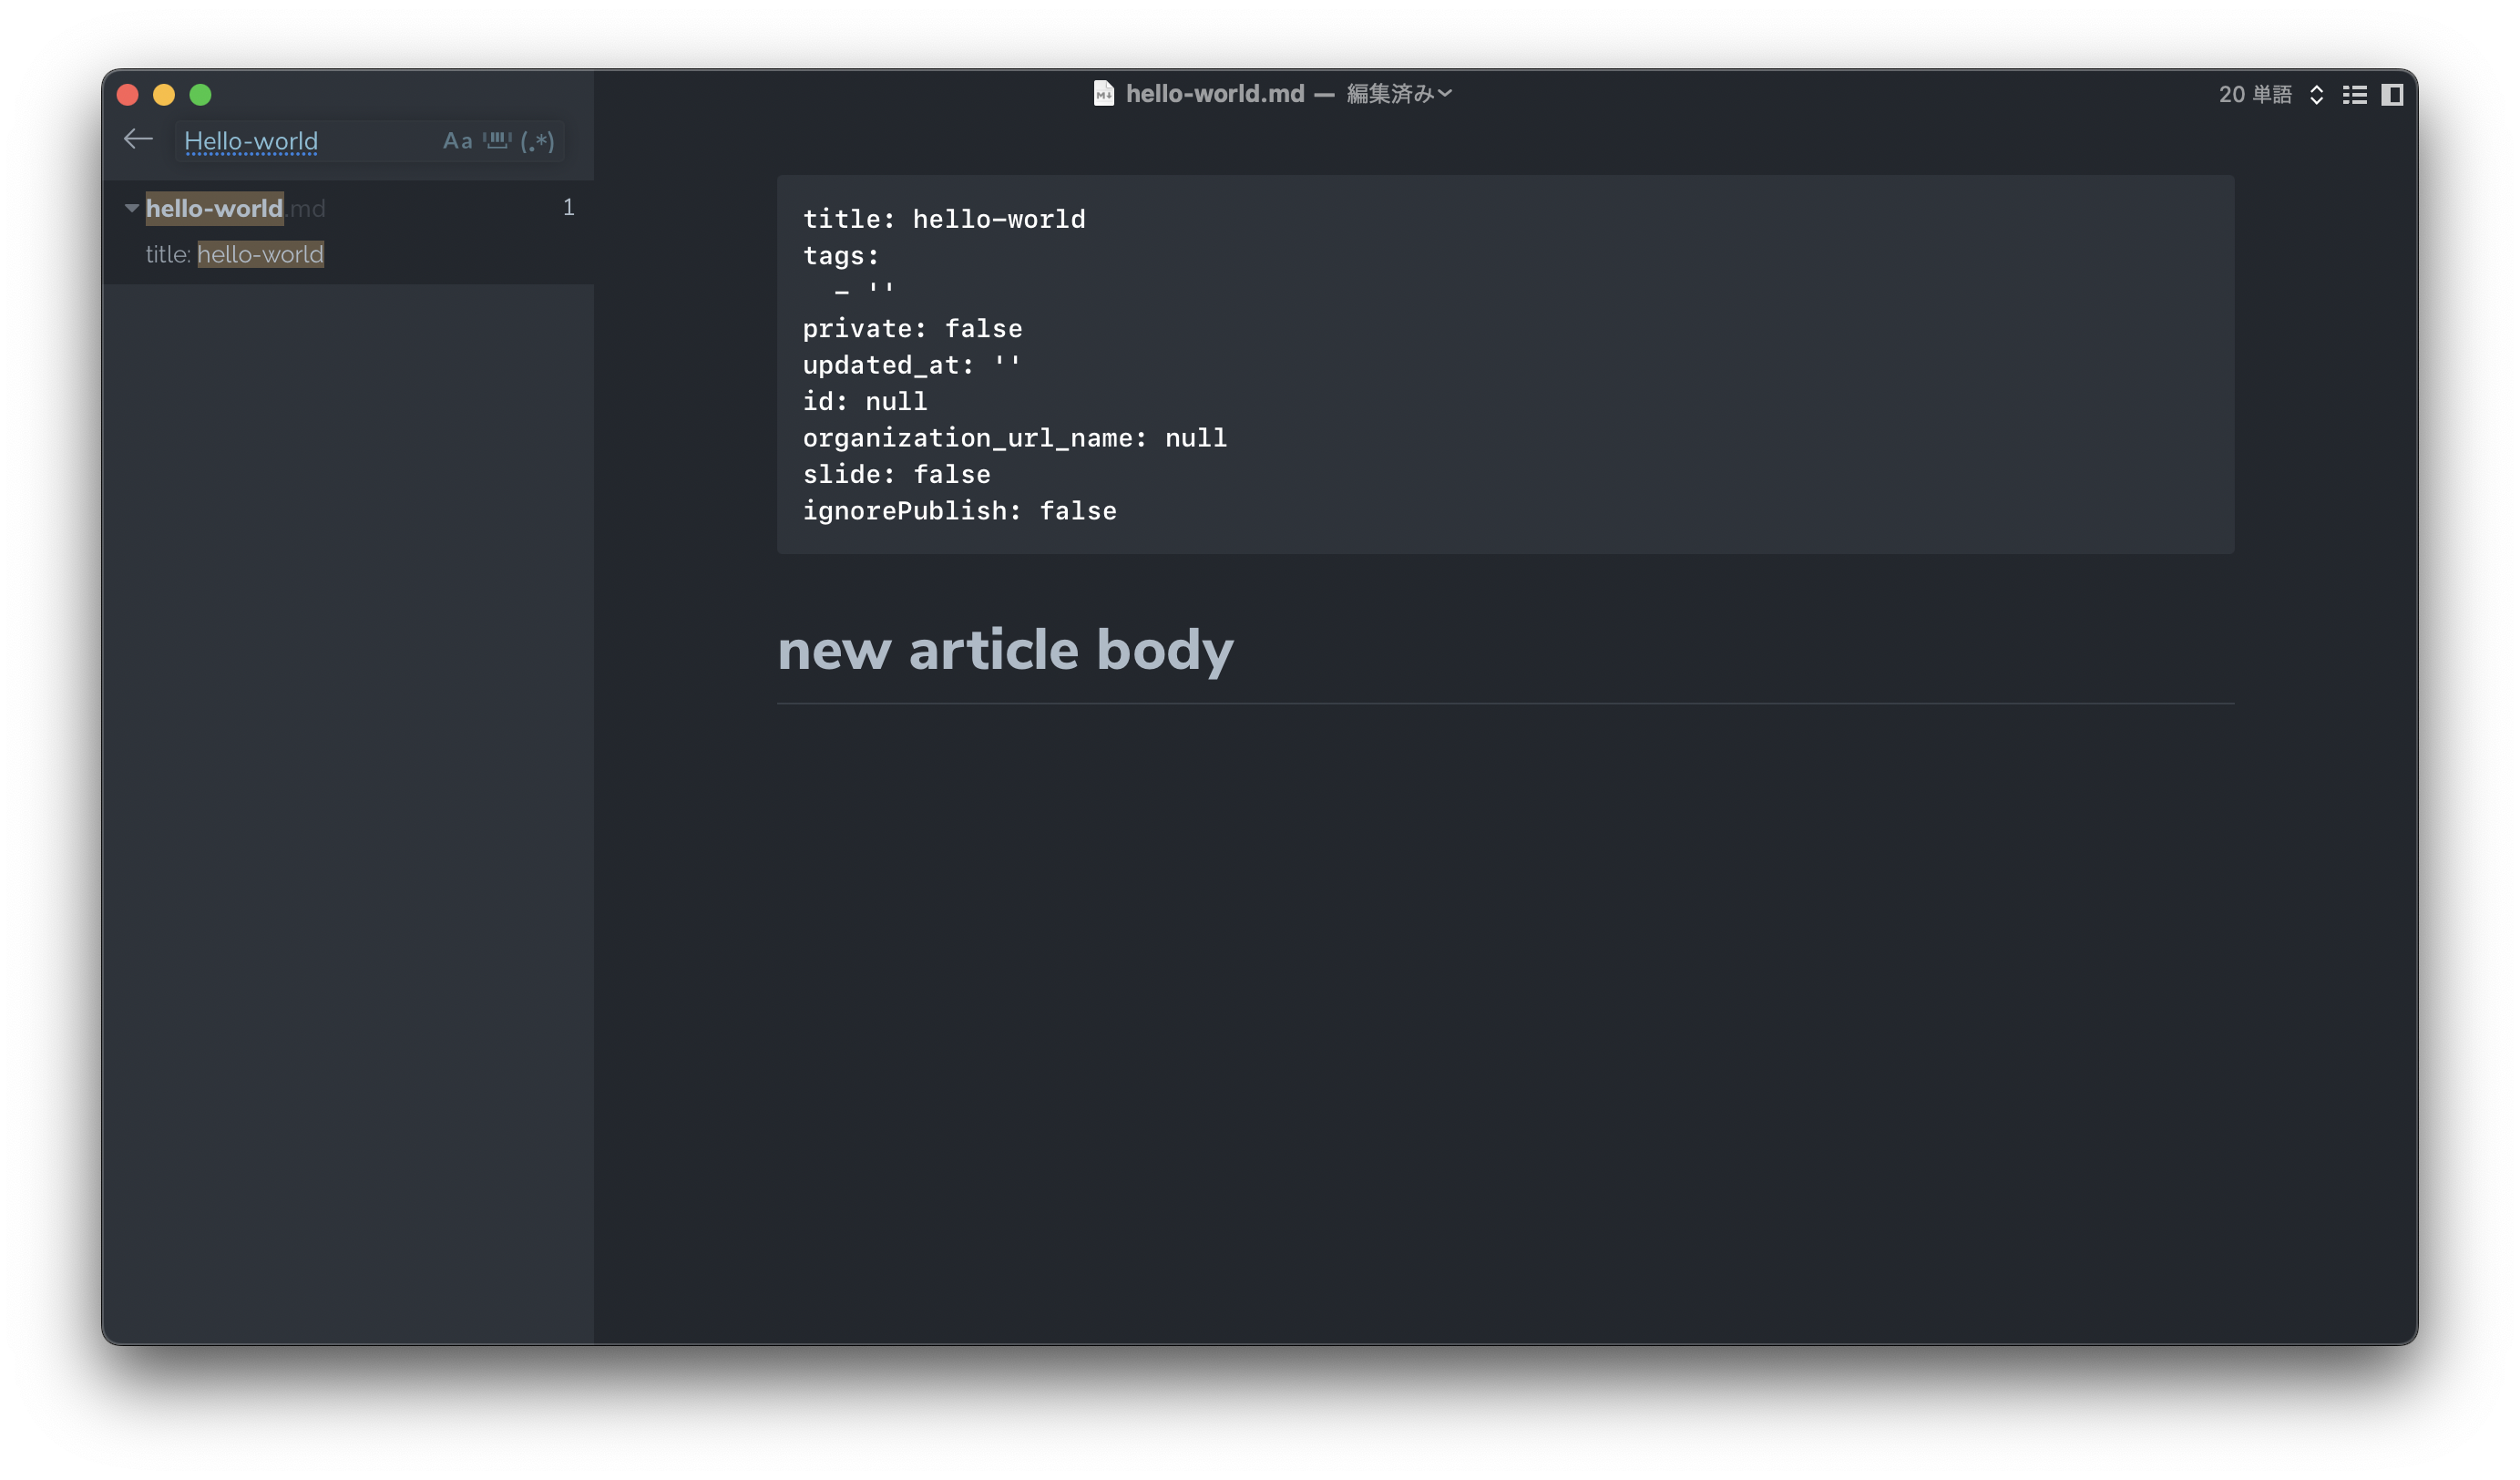Viewport: 2520px width, 1480px height.
Task: Toggle the sidebar panel icon
Action: click(x=2392, y=94)
